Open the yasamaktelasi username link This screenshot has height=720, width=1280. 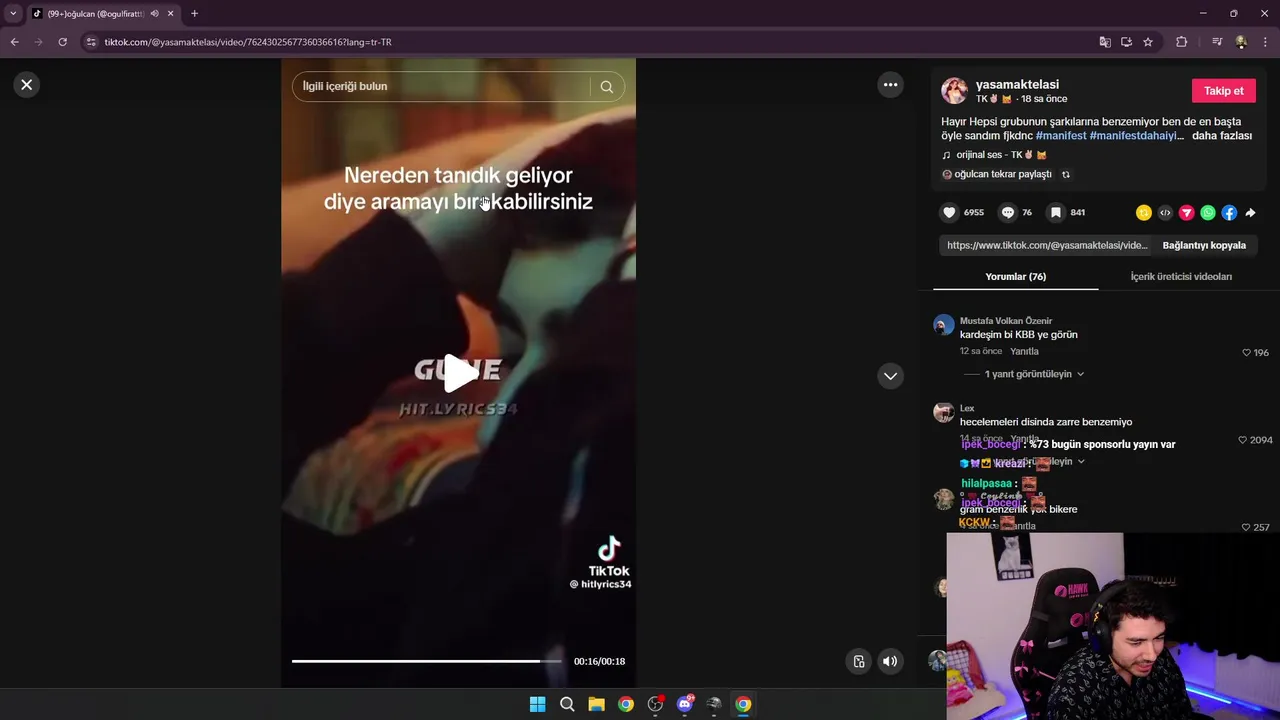pyautogui.click(x=1017, y=85)
